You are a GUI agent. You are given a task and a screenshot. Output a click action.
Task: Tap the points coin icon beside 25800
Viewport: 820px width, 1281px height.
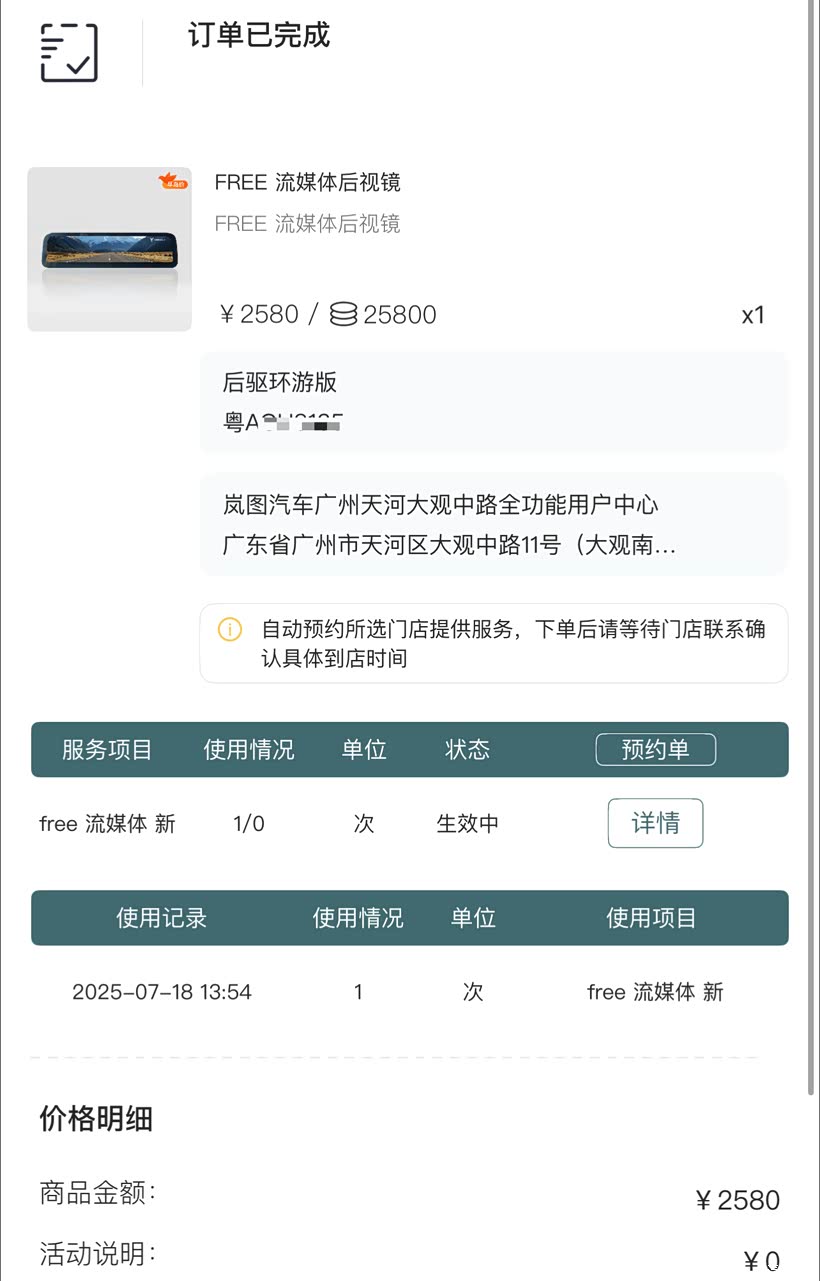click(343, 315)
